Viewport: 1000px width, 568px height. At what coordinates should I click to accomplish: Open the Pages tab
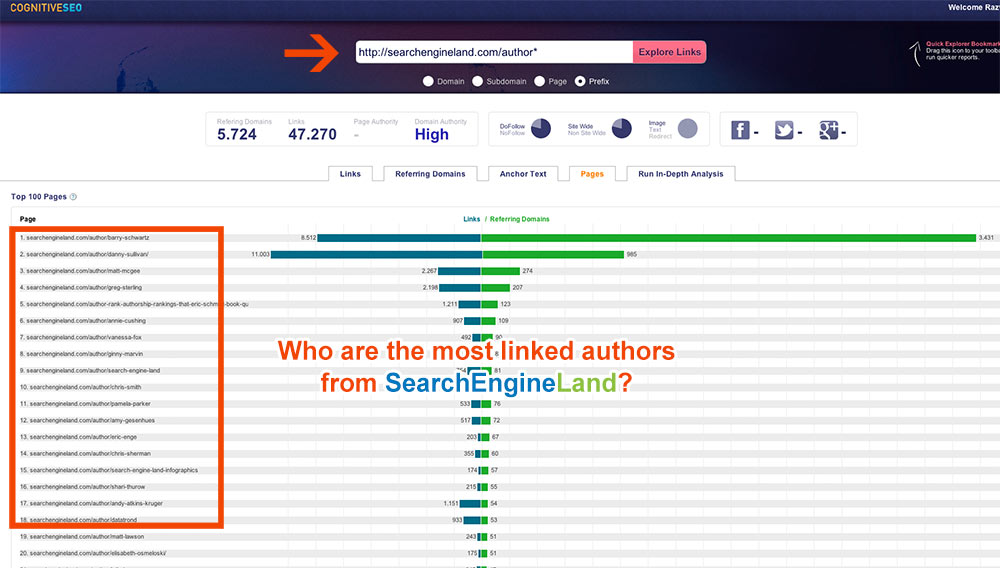592,173
